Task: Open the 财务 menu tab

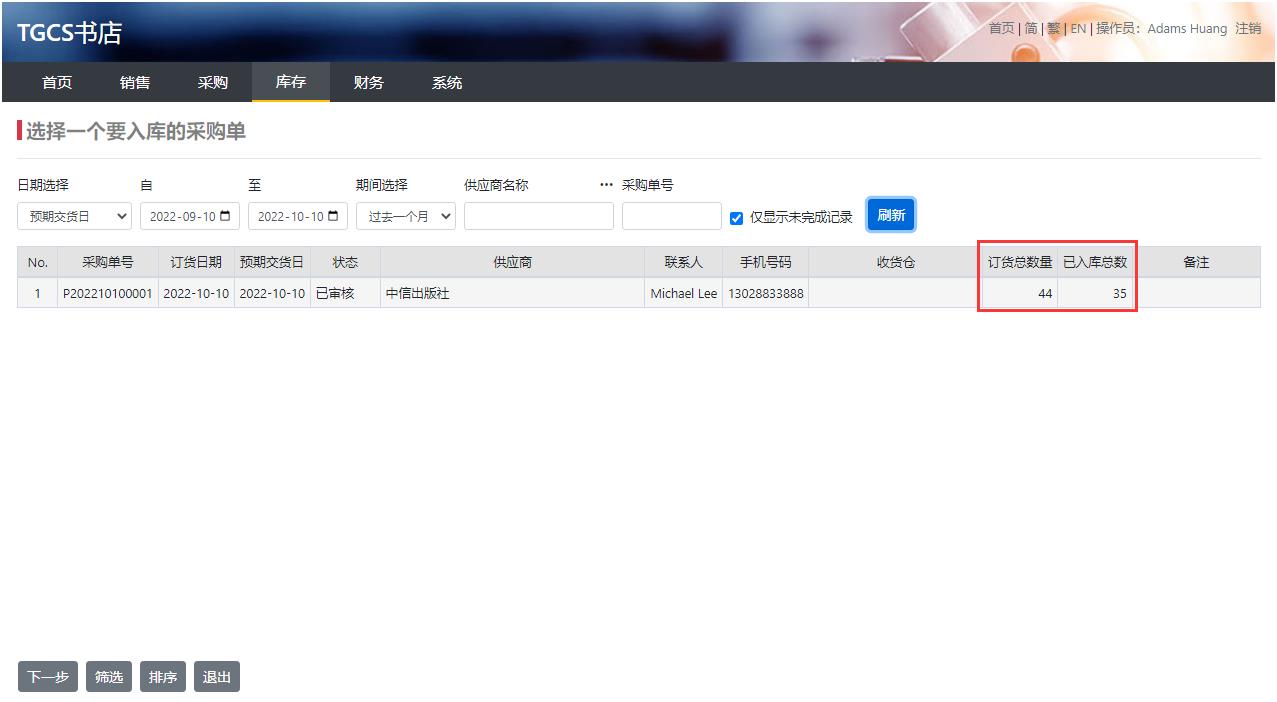Action: [x=368, y=82]
